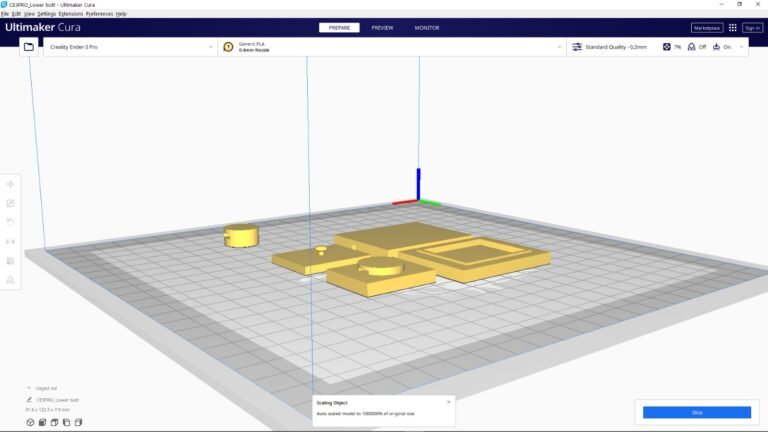Screen dimensions: 768x432
Task: Open the Extensions menu
Action: (71, 14)
